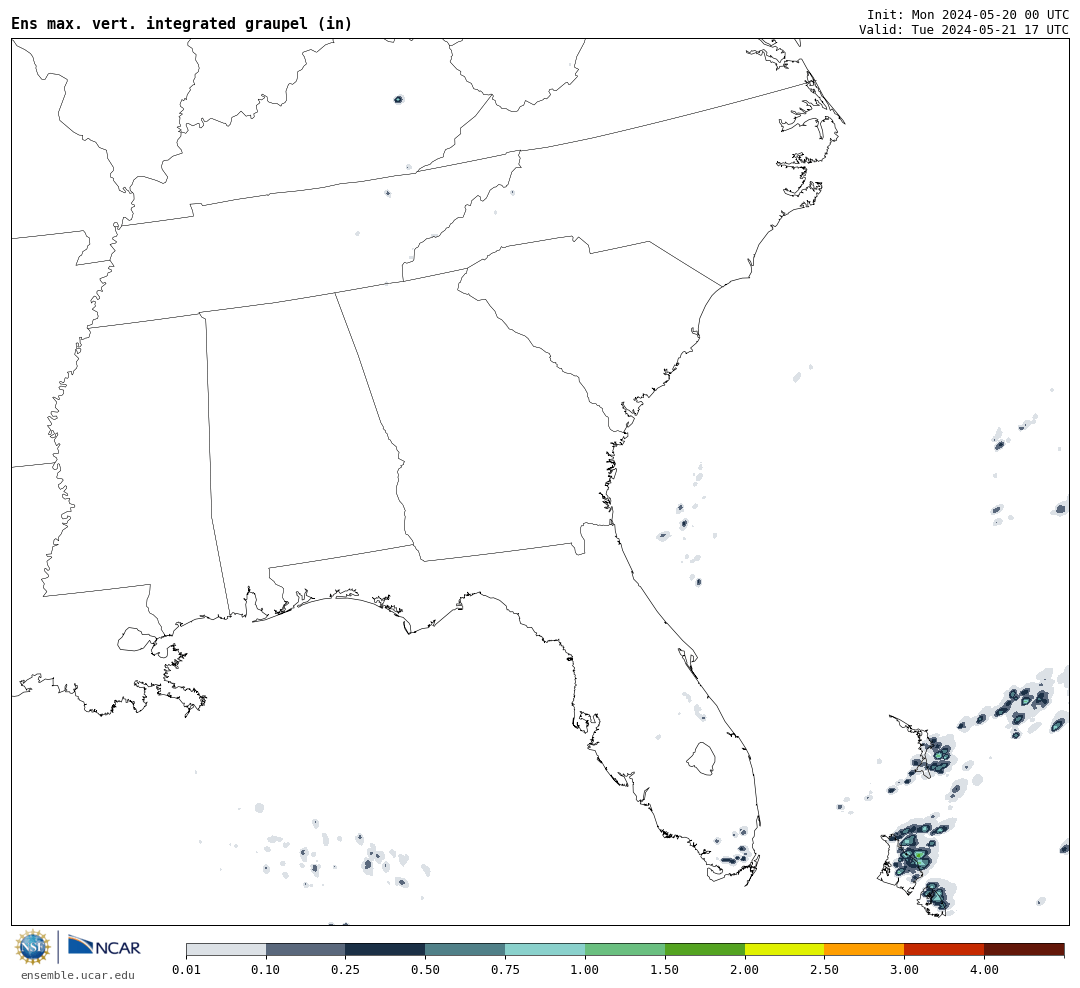Click the 1.50–2.00 green color swatch
Screen dimensions: 1080x988
tap(705, 949)
